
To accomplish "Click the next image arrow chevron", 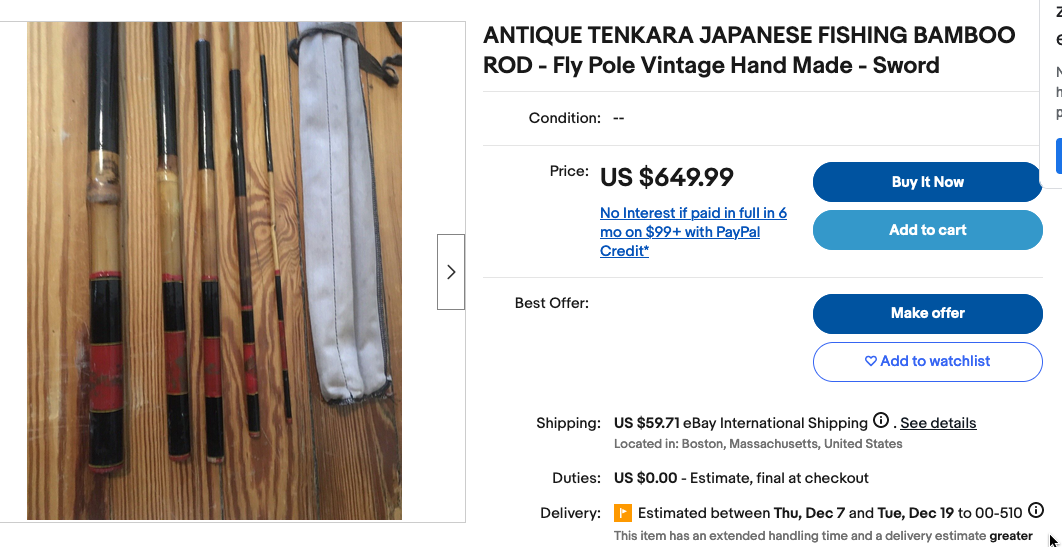I will point(451,272).
